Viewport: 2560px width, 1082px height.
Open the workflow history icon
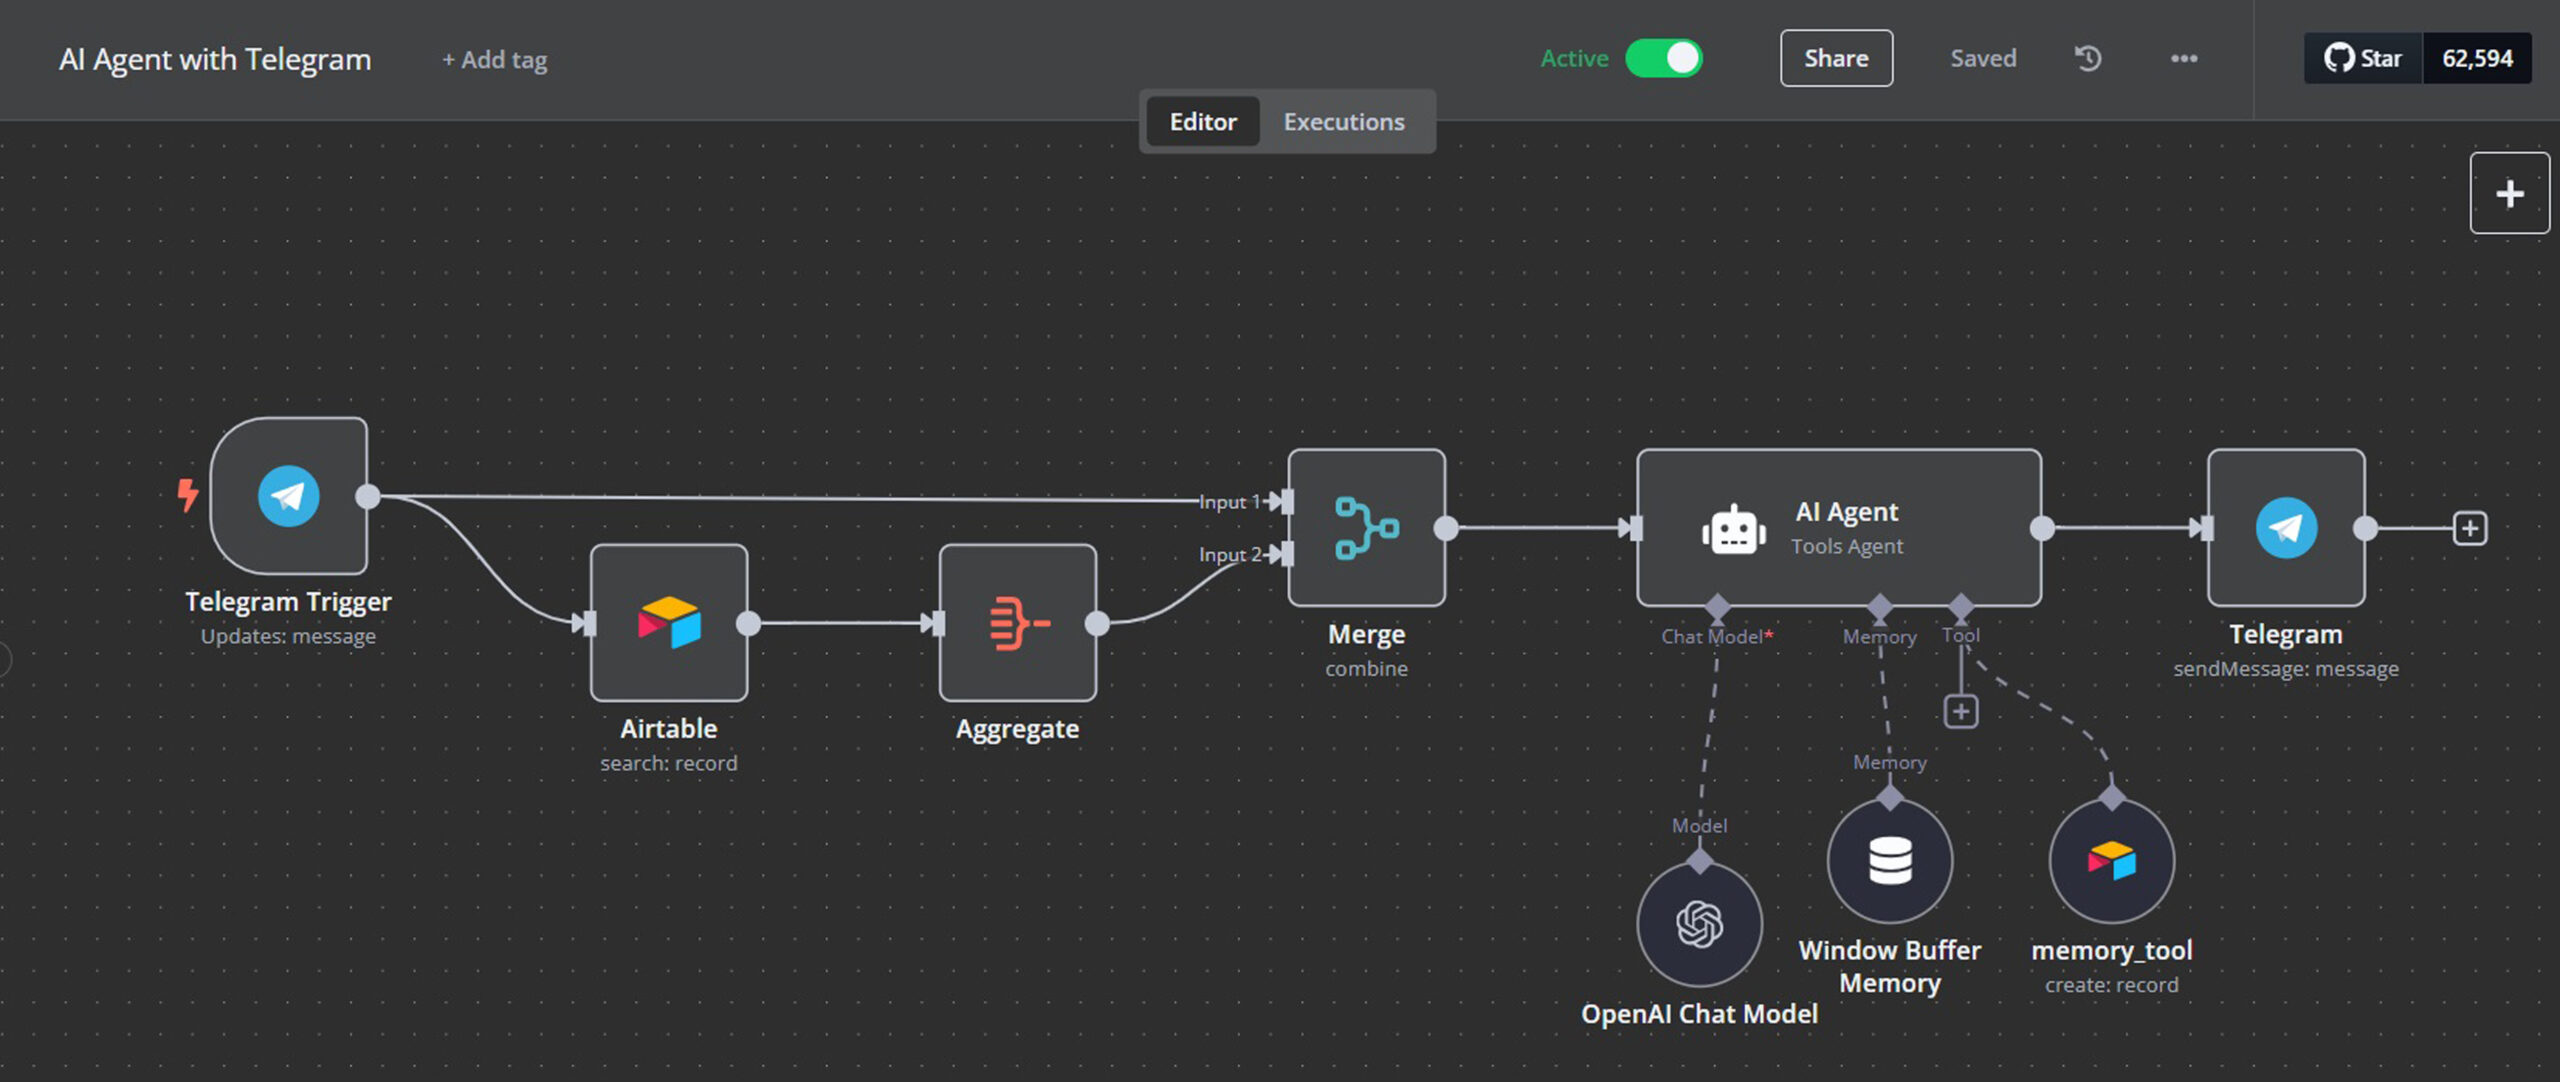click(2088, 58)
